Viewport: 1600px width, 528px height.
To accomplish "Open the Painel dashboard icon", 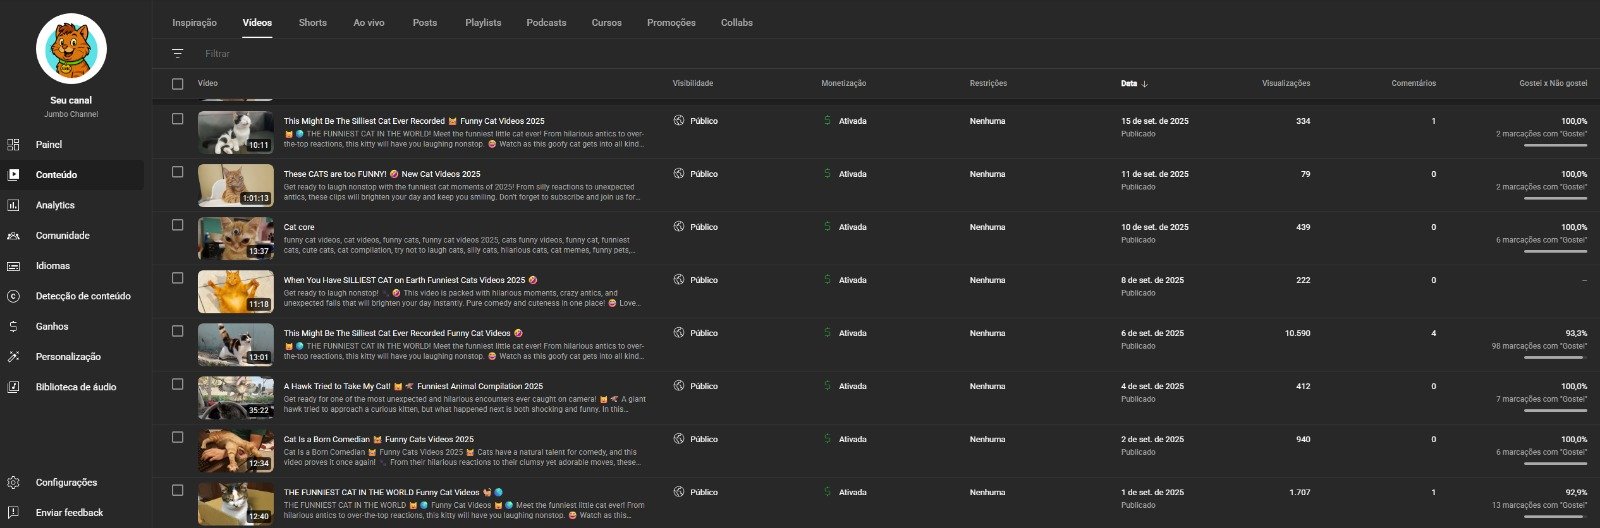I will click(x=13, y=144).
